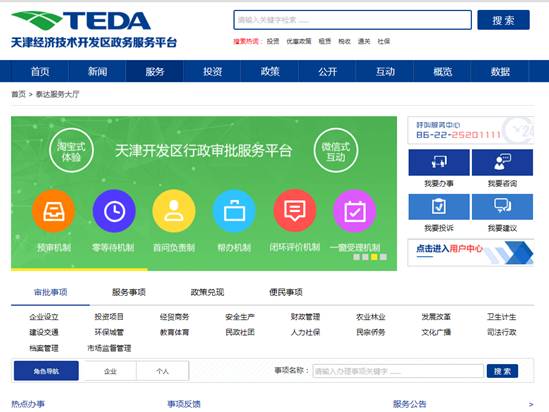The width and height of the screenshot is (549, 412).
Task: Open the 零等待机制 clock icon
Action: 114,211
